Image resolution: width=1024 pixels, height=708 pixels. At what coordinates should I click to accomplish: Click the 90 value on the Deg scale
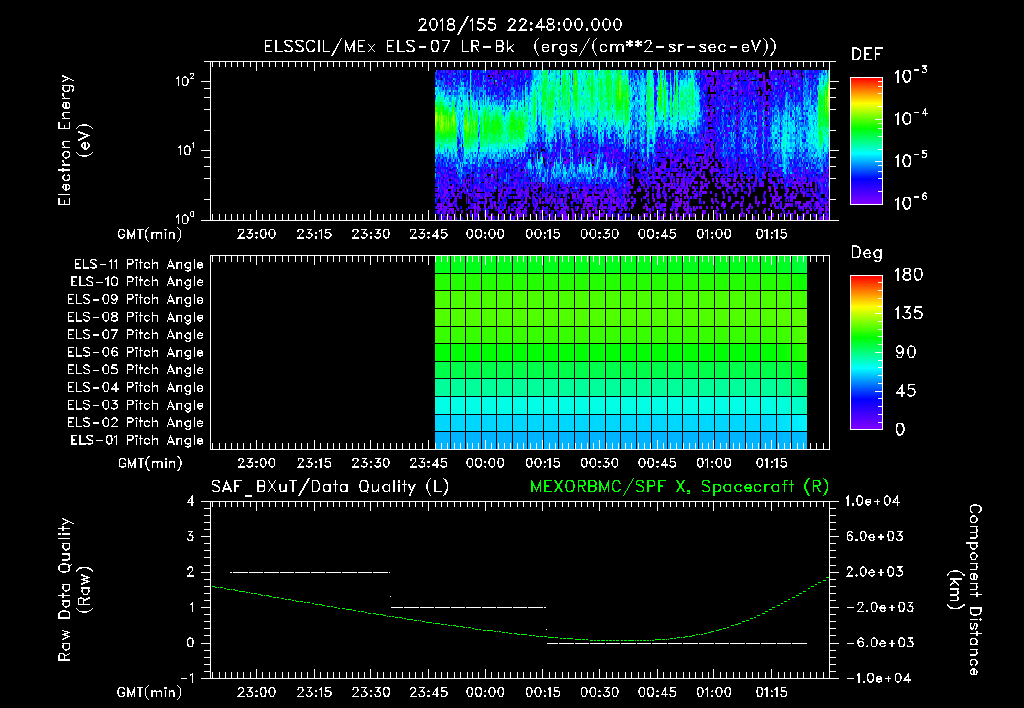coord(906,353)
